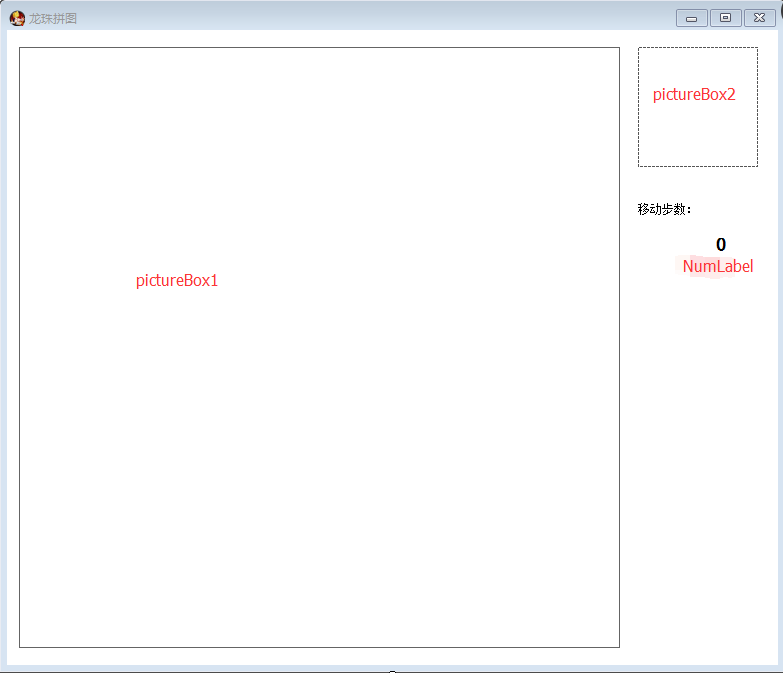Click the bottom border line of the puzzle area
Screen dimensions: 783x673
click(x=320, y=648)
